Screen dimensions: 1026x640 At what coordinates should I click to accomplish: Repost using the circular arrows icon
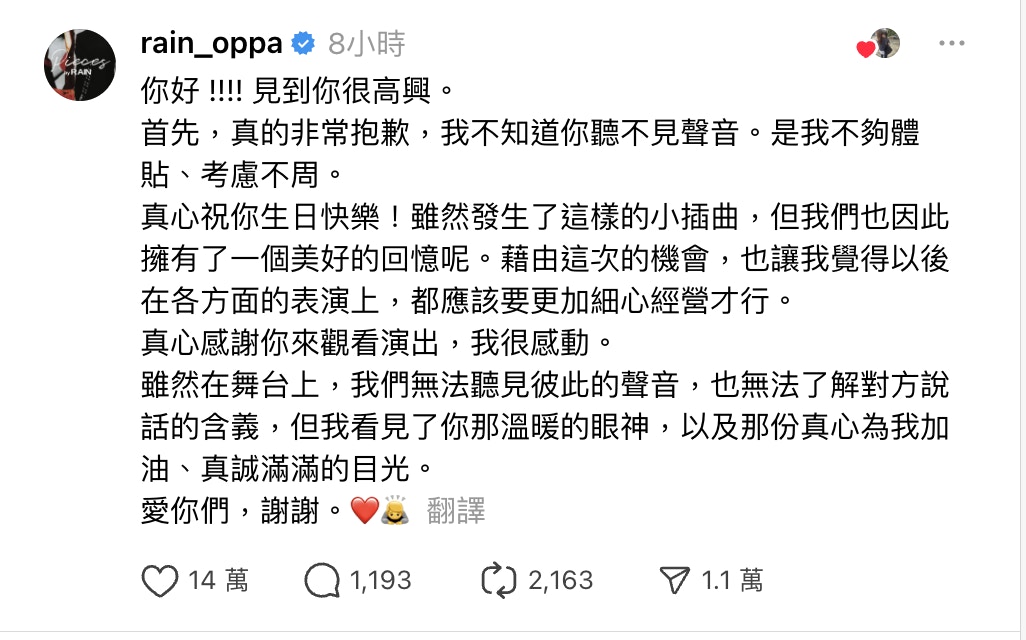coord(498,580)
